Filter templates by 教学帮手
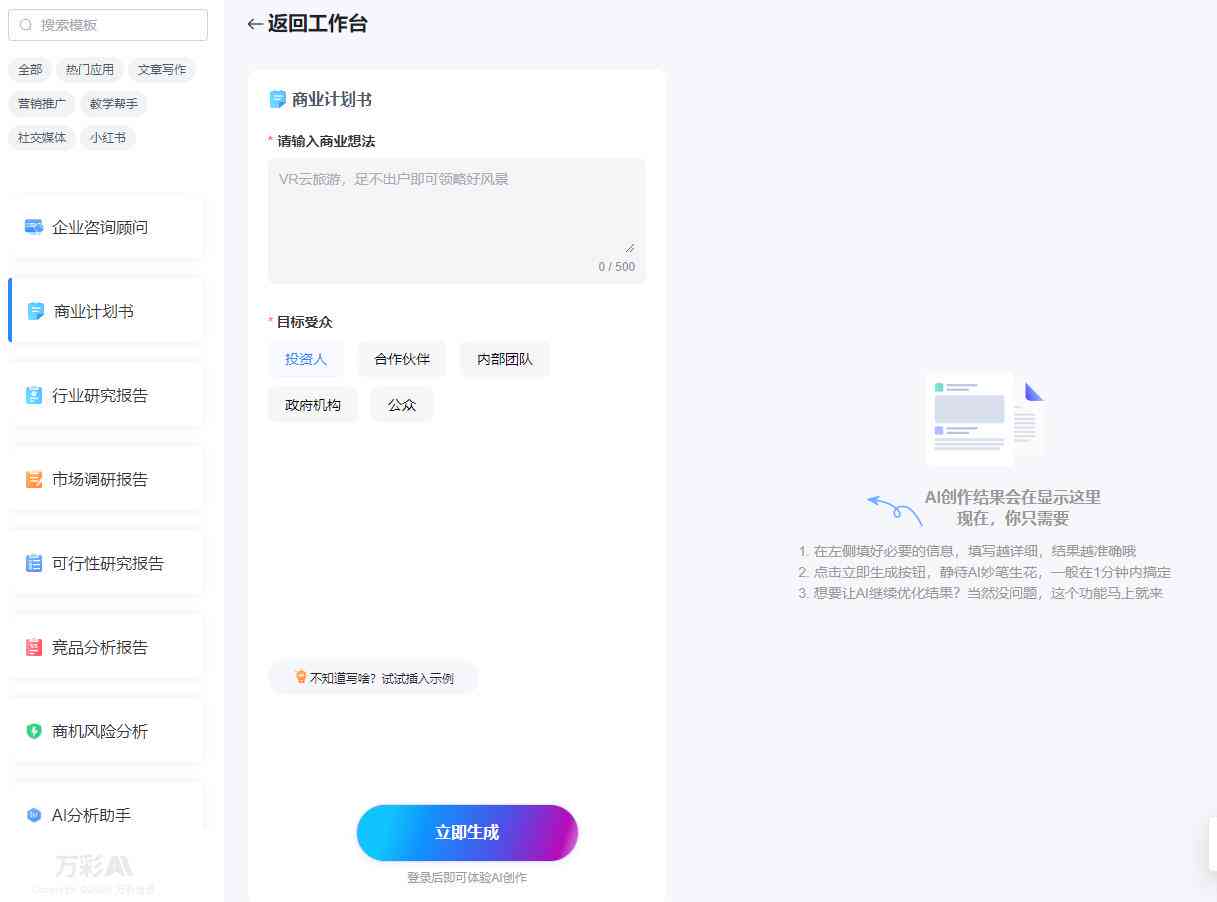Screen dimensions: 1217x902 tap(114, 104)
